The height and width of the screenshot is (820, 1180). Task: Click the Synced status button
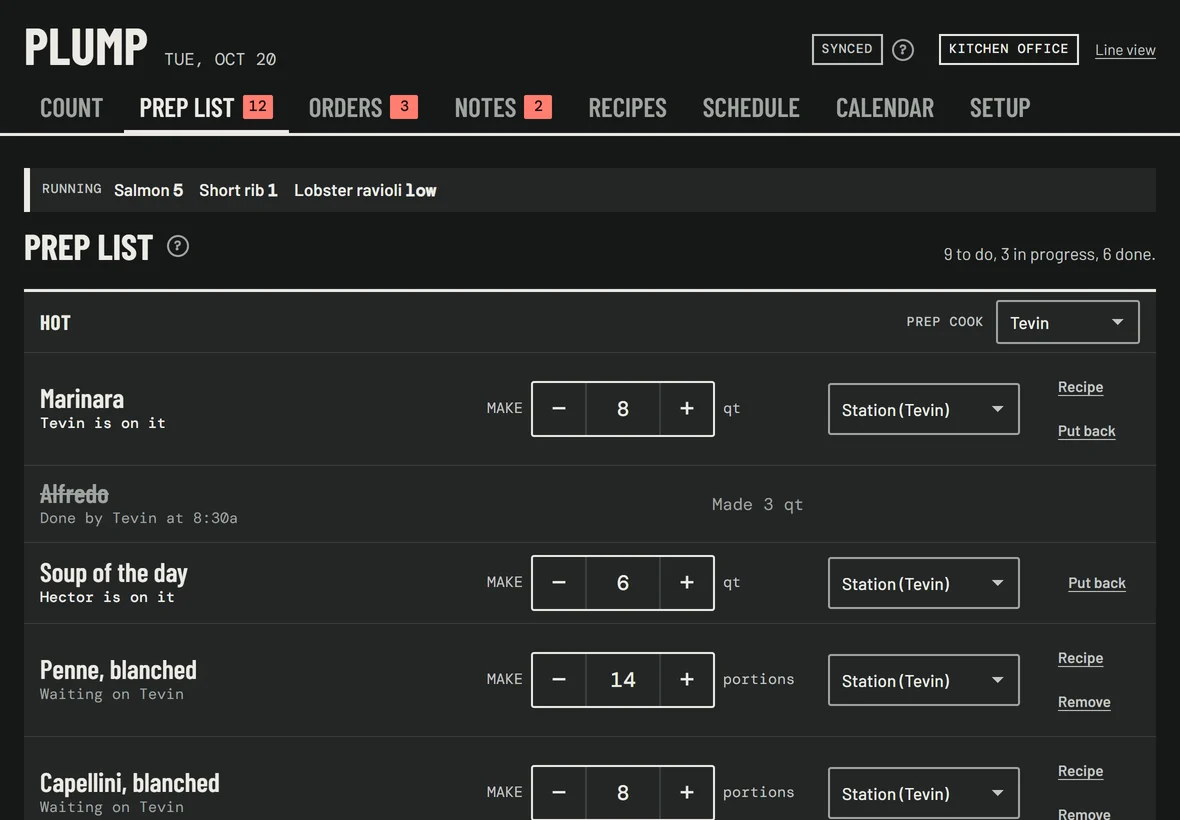coord(847,49)
